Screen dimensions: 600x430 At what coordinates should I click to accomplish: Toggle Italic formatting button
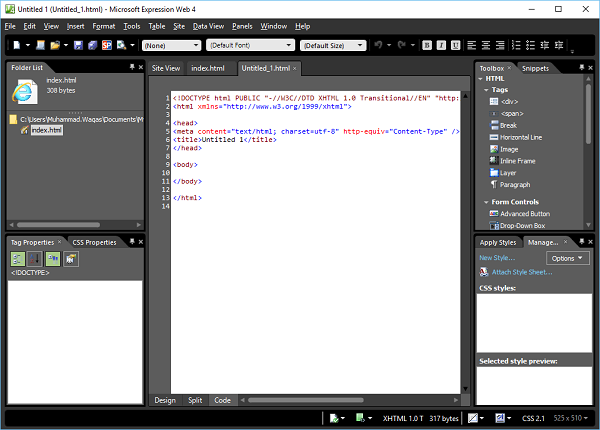click(441, 45)
